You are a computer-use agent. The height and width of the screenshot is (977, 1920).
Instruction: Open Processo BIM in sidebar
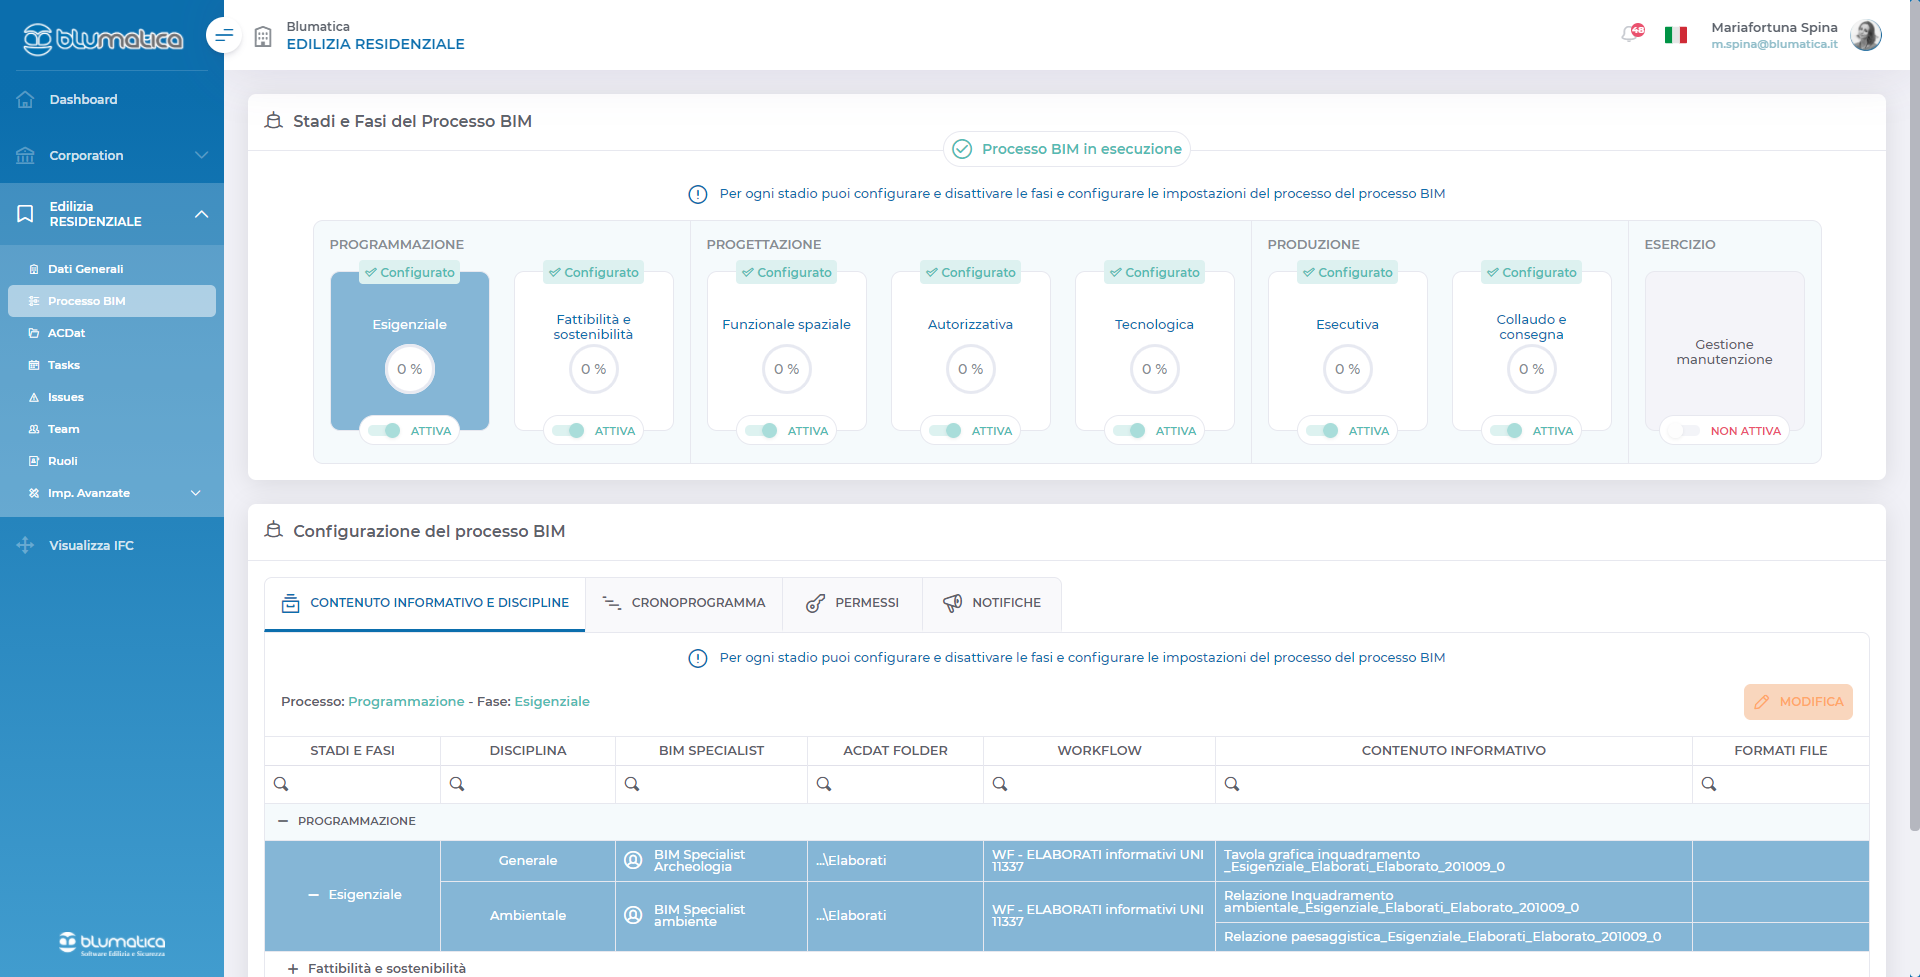point(112,301)
